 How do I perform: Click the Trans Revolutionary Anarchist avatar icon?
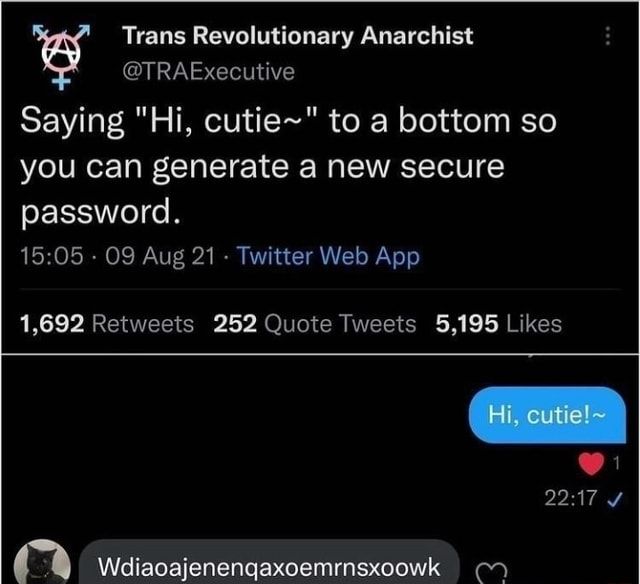pyautogui.click(x=61, y=56)
